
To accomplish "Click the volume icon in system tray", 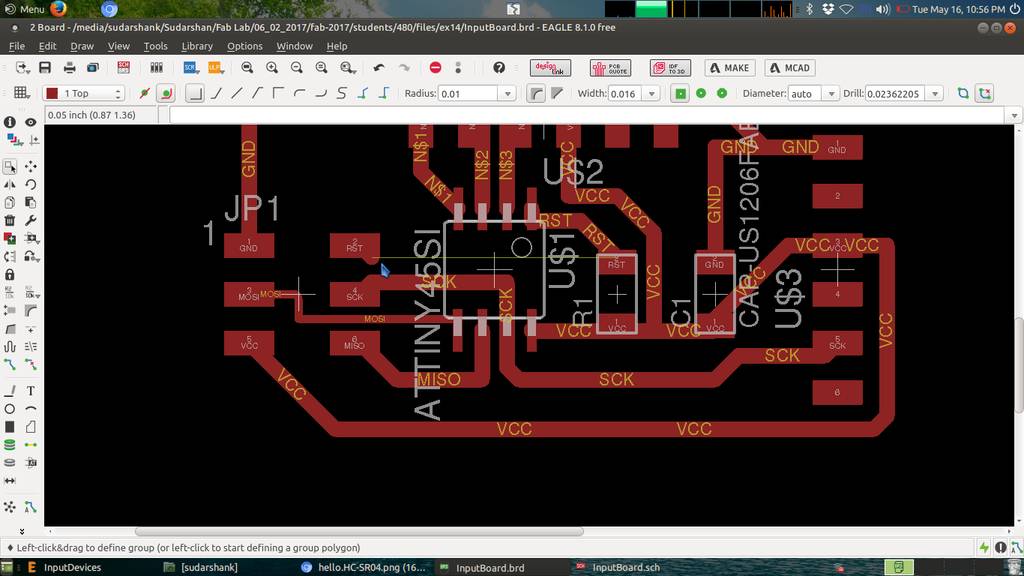I will 882,9.
